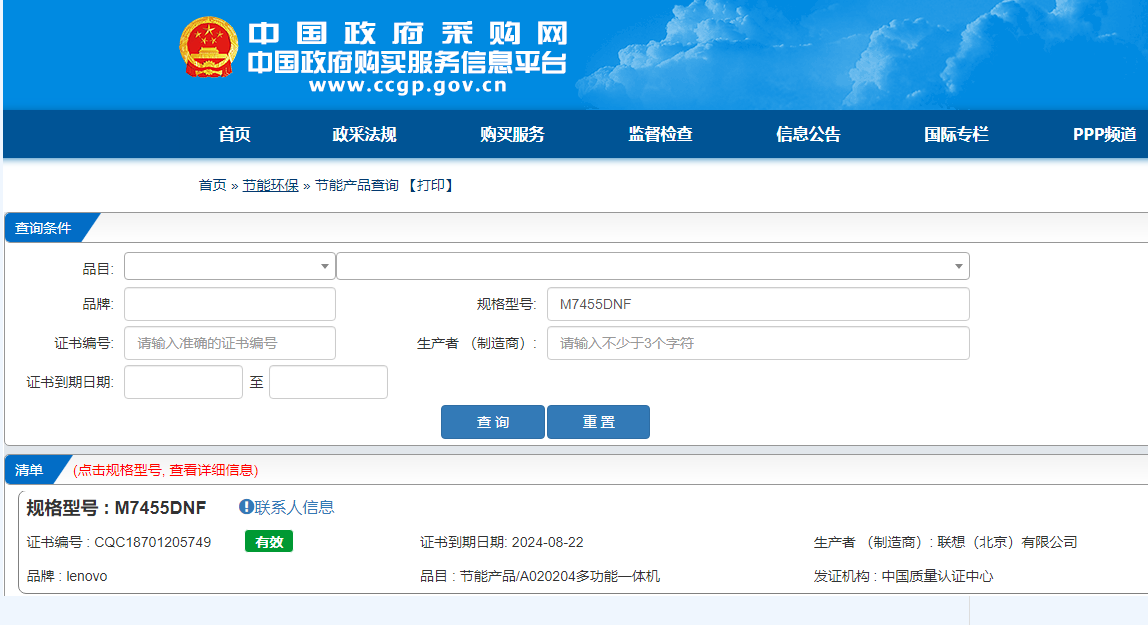Click the 节能环保 breadcrumb link
The image size is (1148, 625).
pyautogui.click(x=270, y=185)
